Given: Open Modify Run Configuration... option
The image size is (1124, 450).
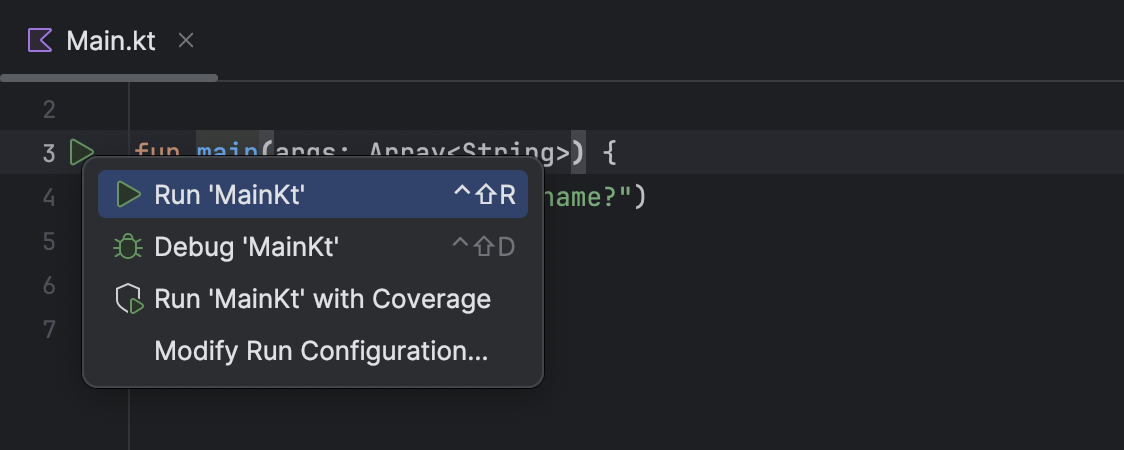Looking at the screenshot, I should coord(321,351).
